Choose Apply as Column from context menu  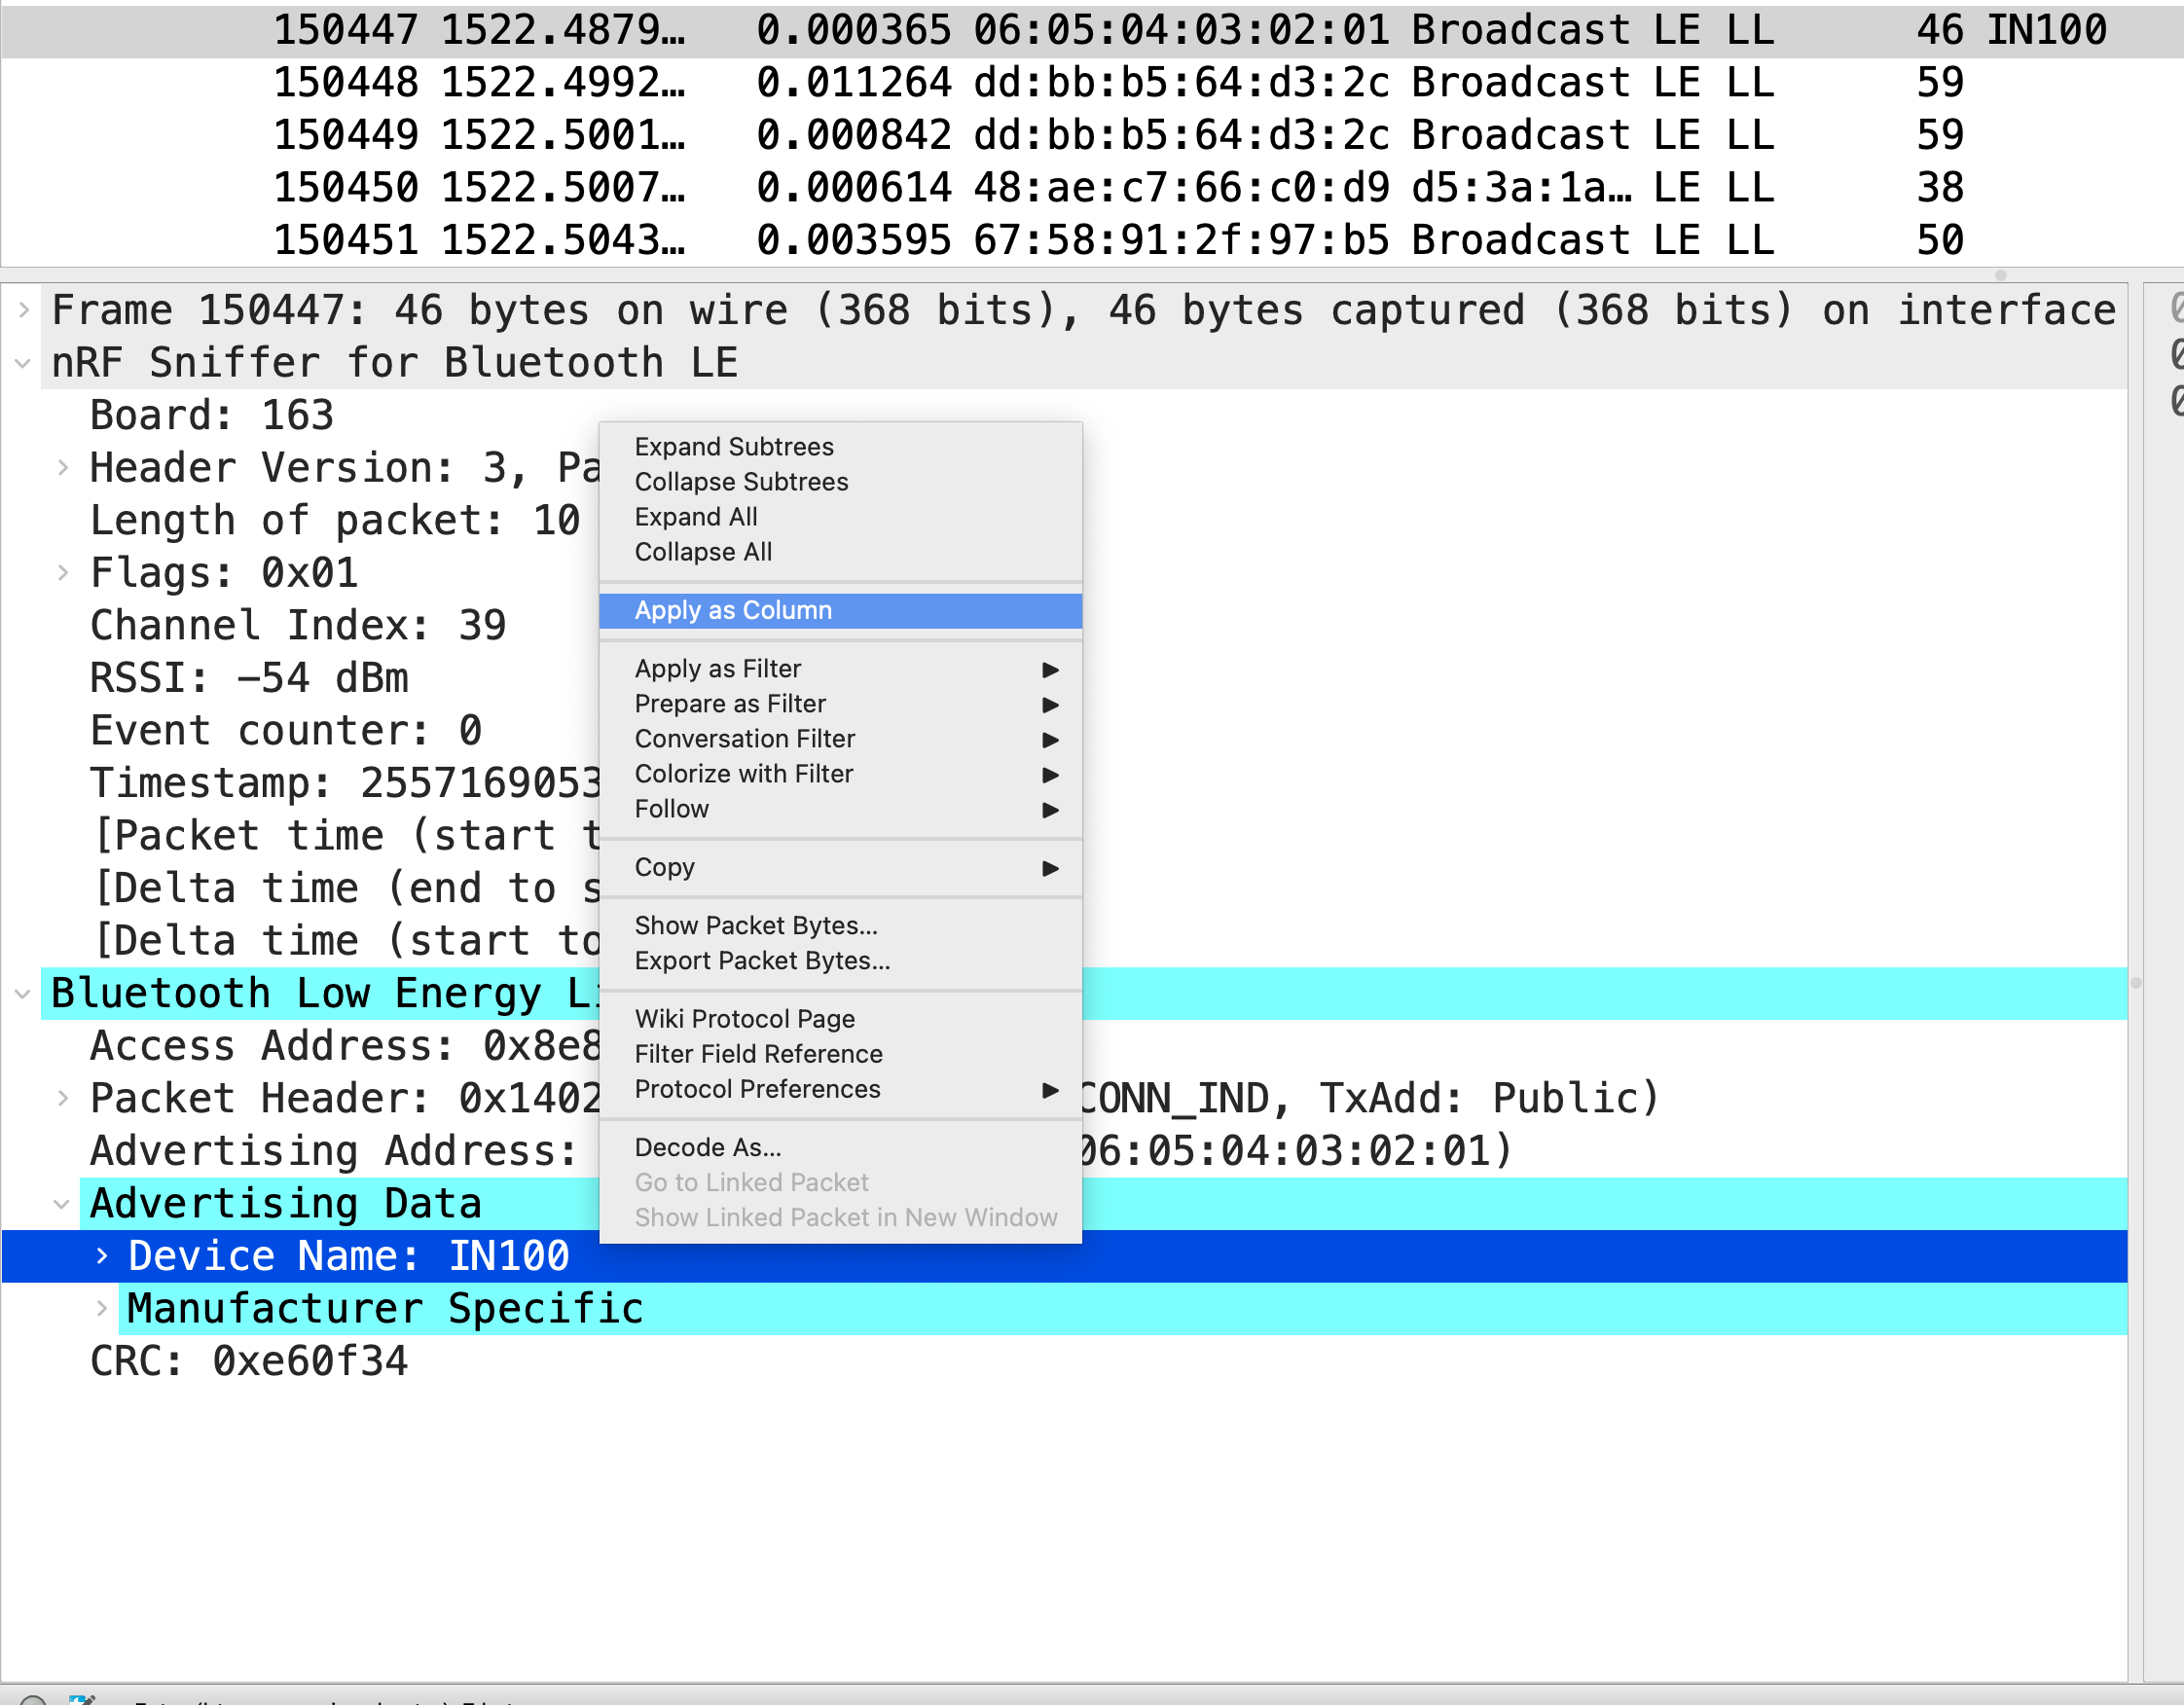point(733,610)
